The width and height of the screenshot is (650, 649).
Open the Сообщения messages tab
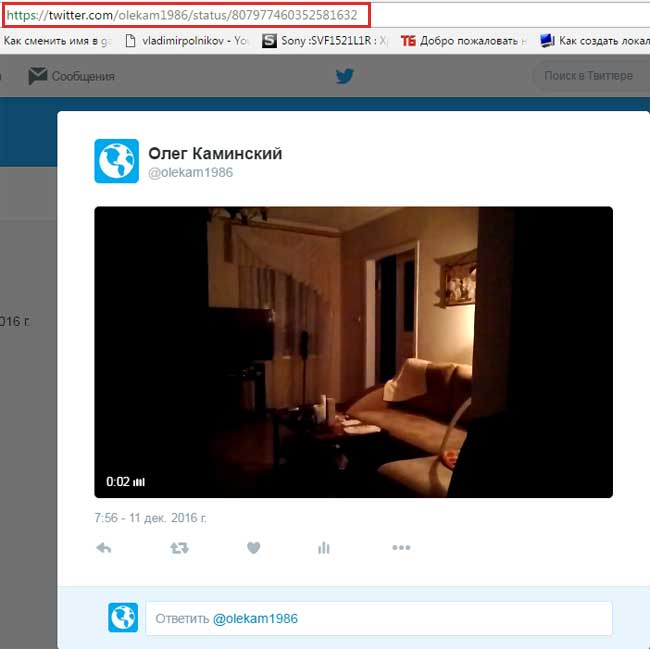click(x=82, y=76)
